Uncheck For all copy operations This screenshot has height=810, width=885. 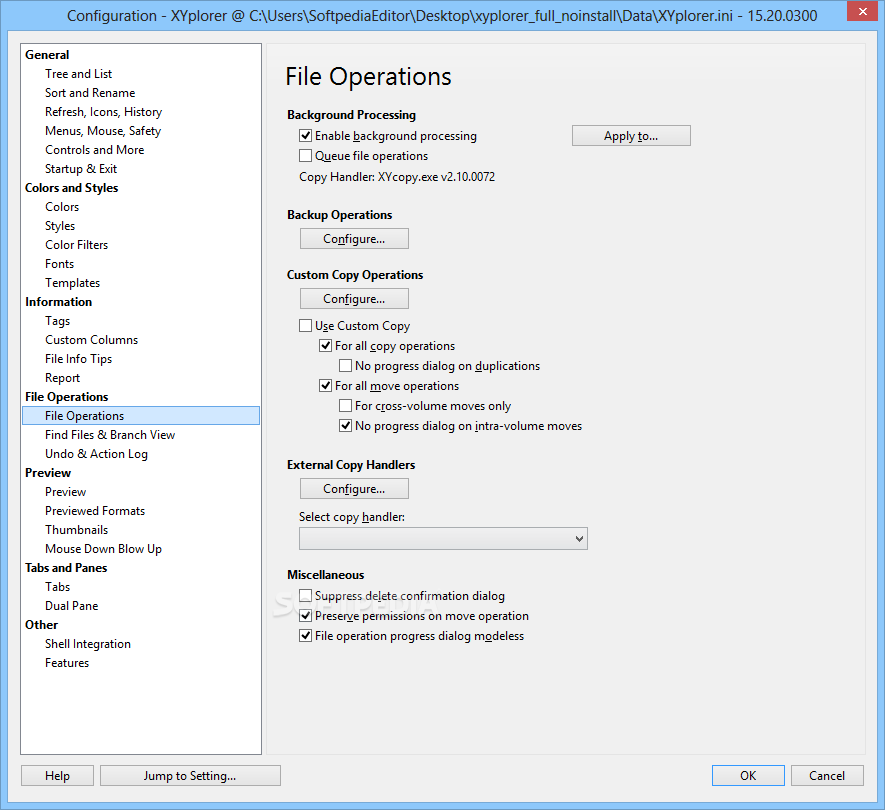[x=325, y=345]
